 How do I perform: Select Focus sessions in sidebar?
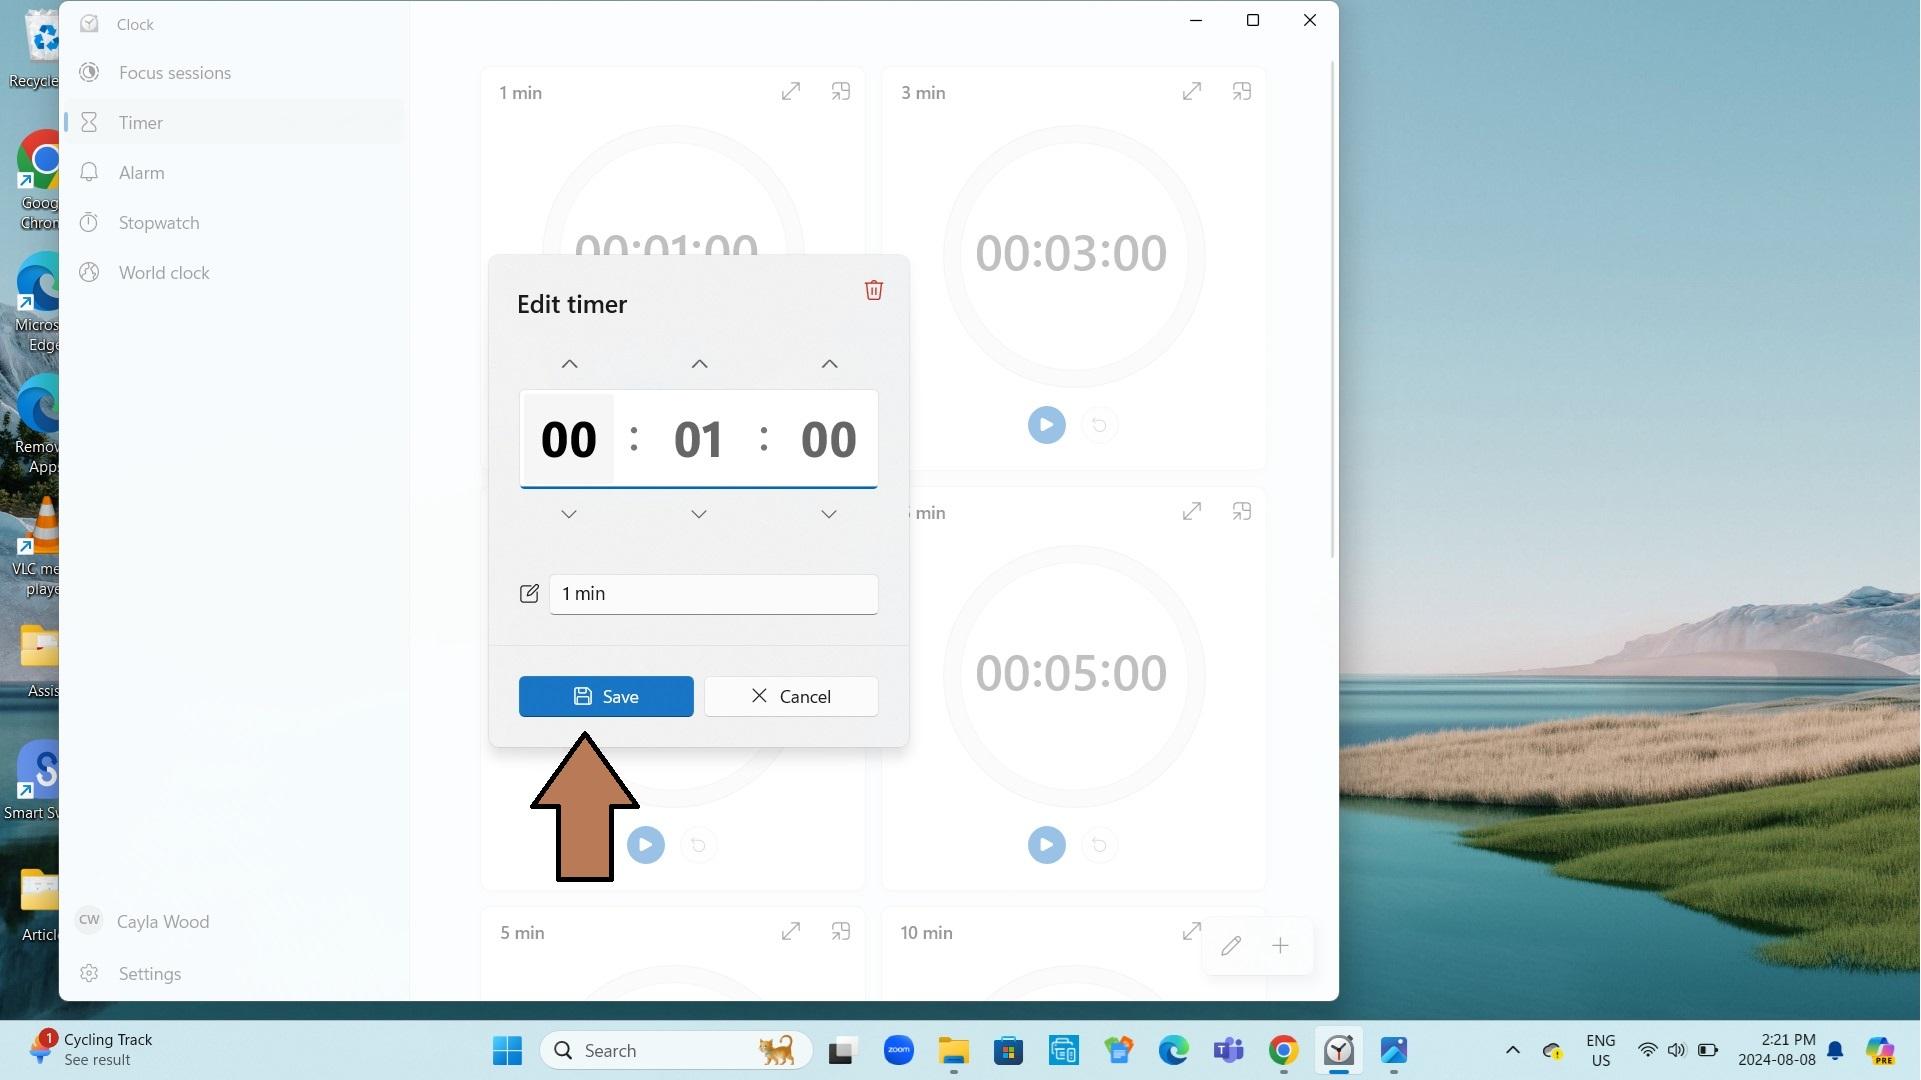175,73
